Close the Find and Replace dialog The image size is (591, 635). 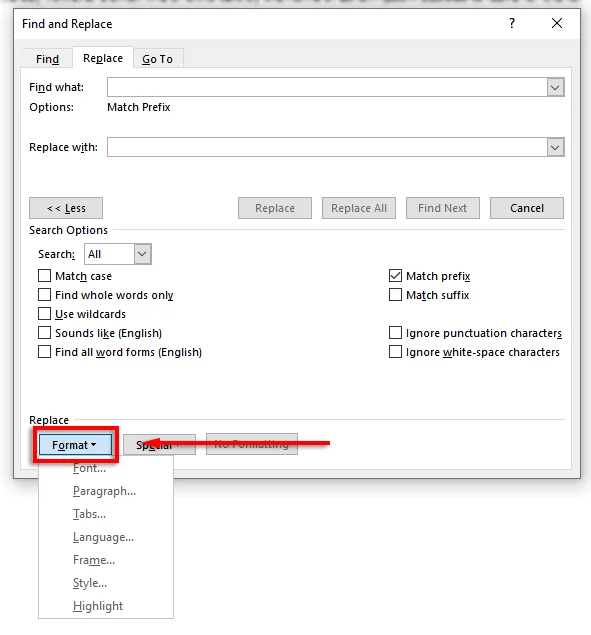(557, 23)
